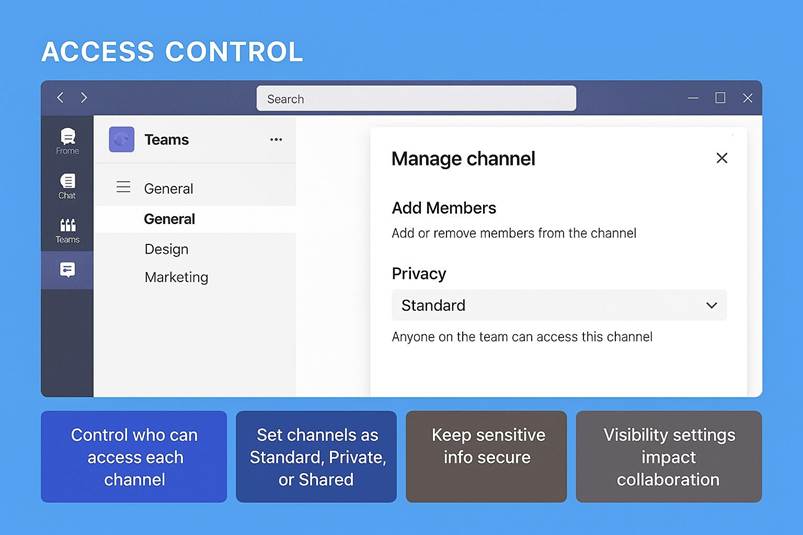803x535 pixels.
Task: Open the Marketing channel
Action: [x=176, y=277]
